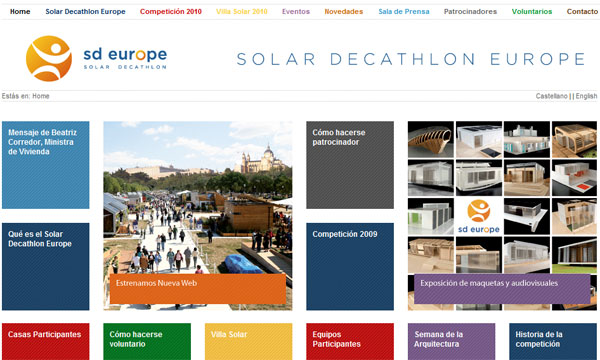Open the purple Semana de la Arquitectura tile
This screenshot has height=360, width=600.
(x=451, y=341)
